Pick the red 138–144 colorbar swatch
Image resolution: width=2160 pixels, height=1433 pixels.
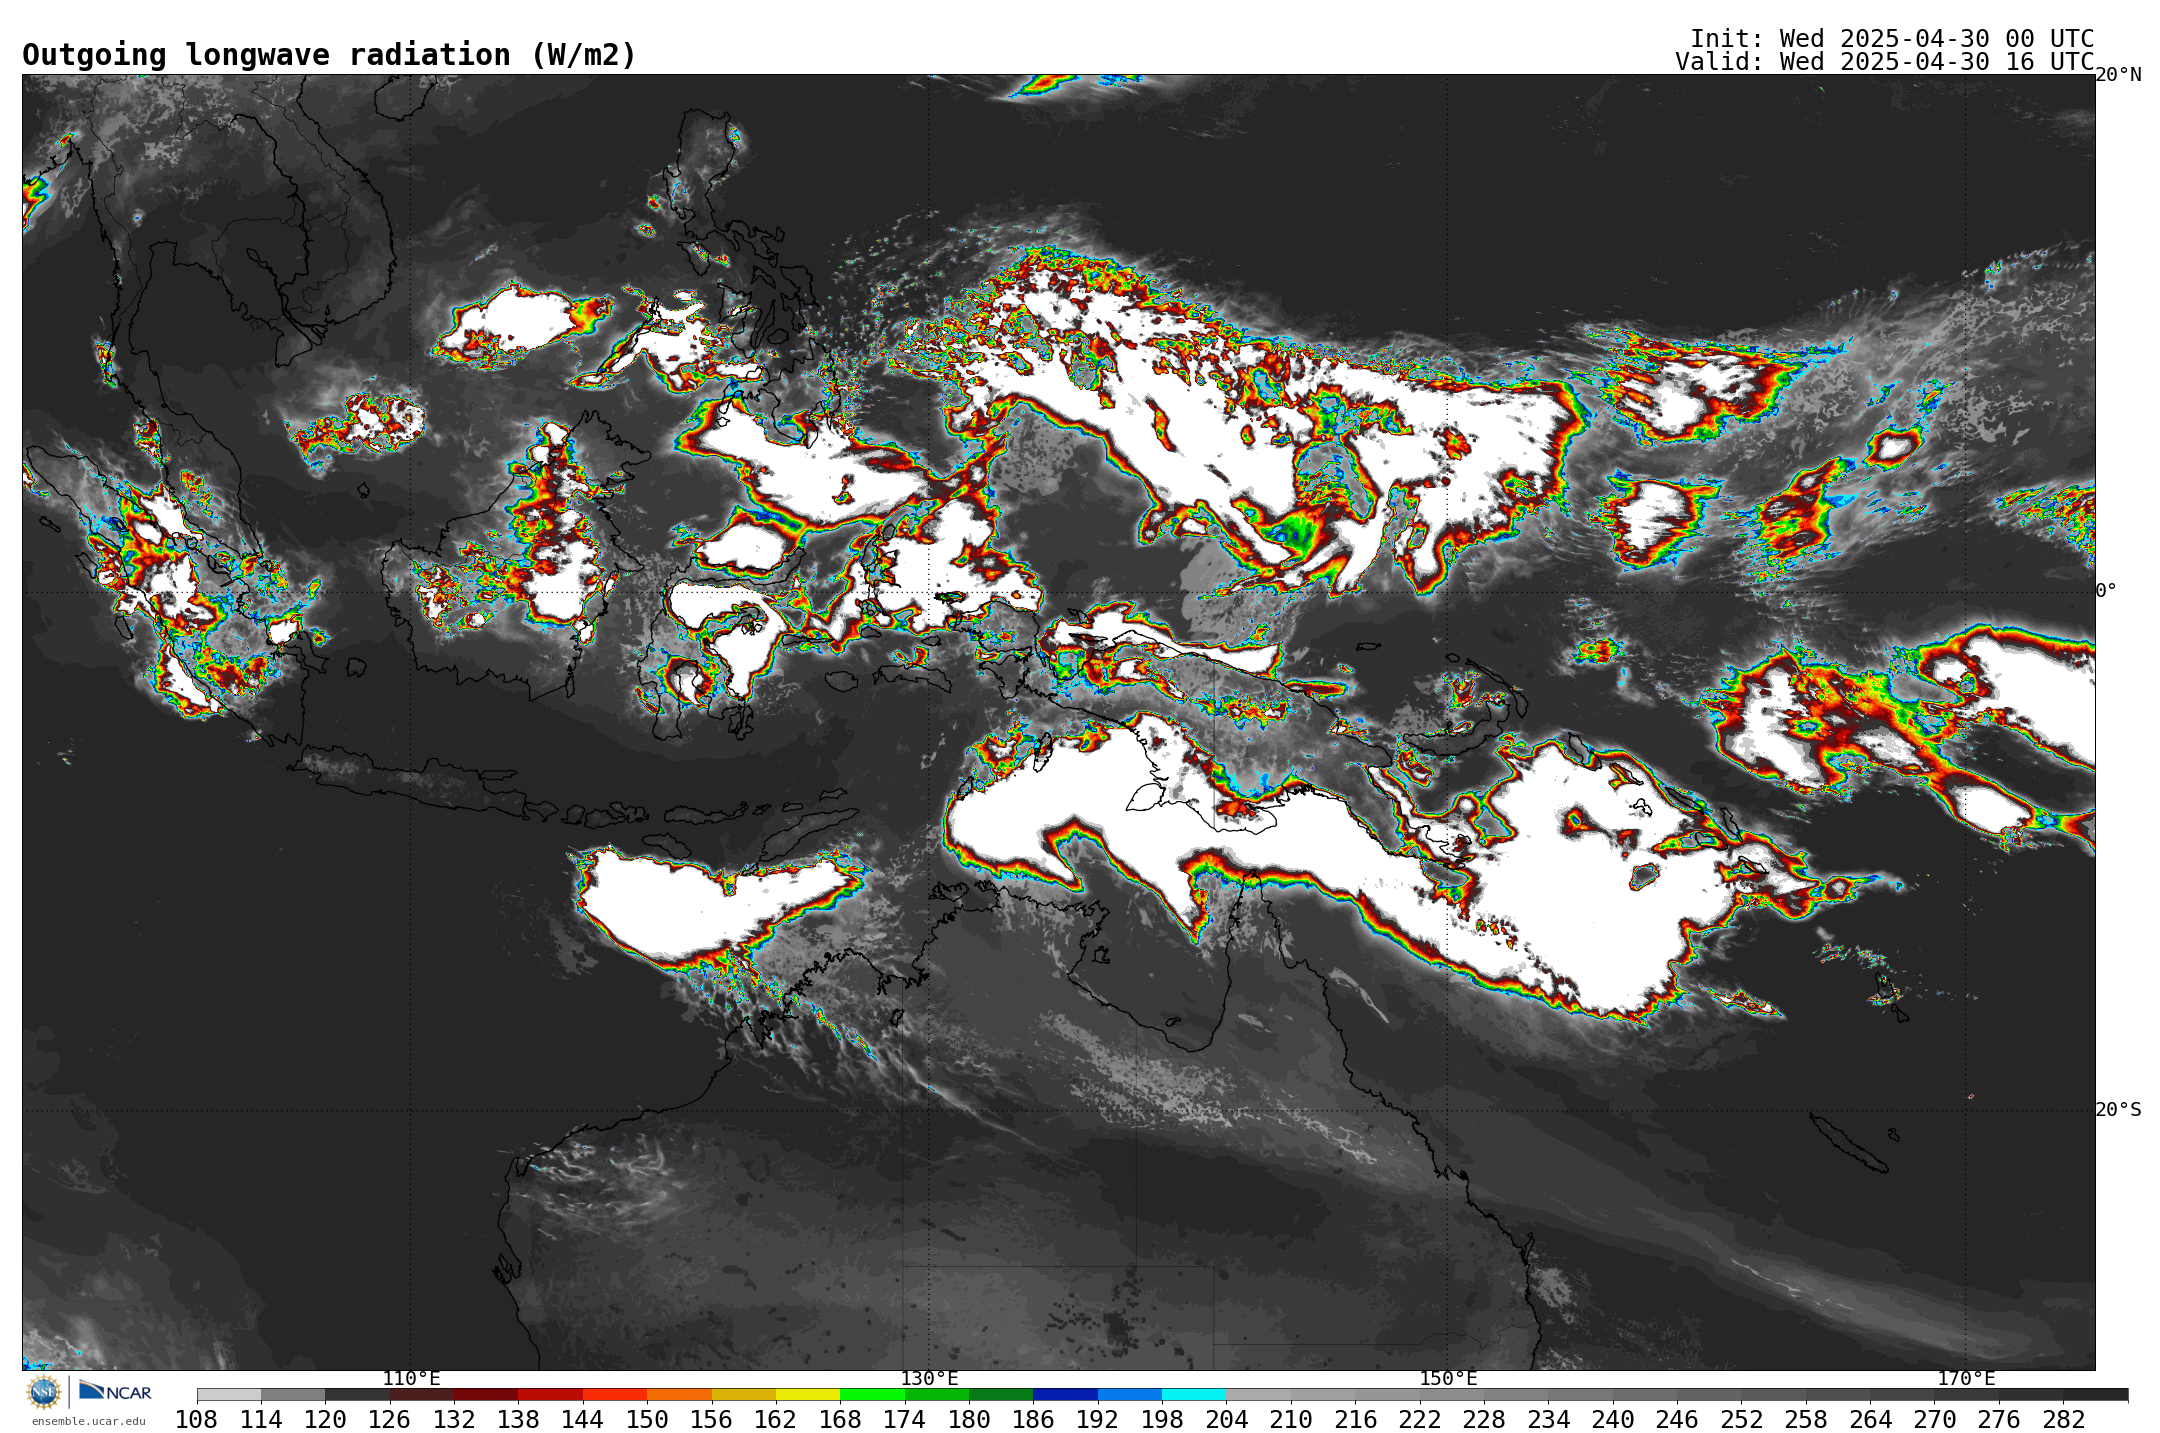(x=550, y=1394)
